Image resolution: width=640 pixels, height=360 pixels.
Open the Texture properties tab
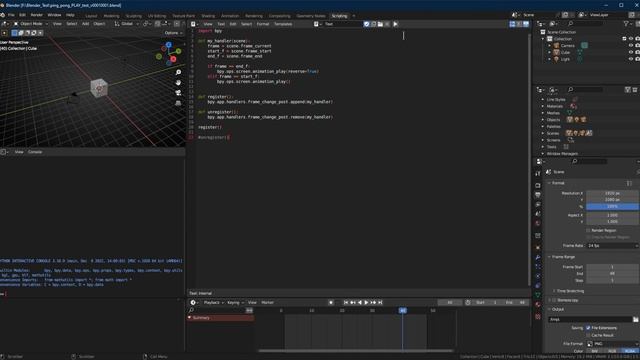coord(538,316)
